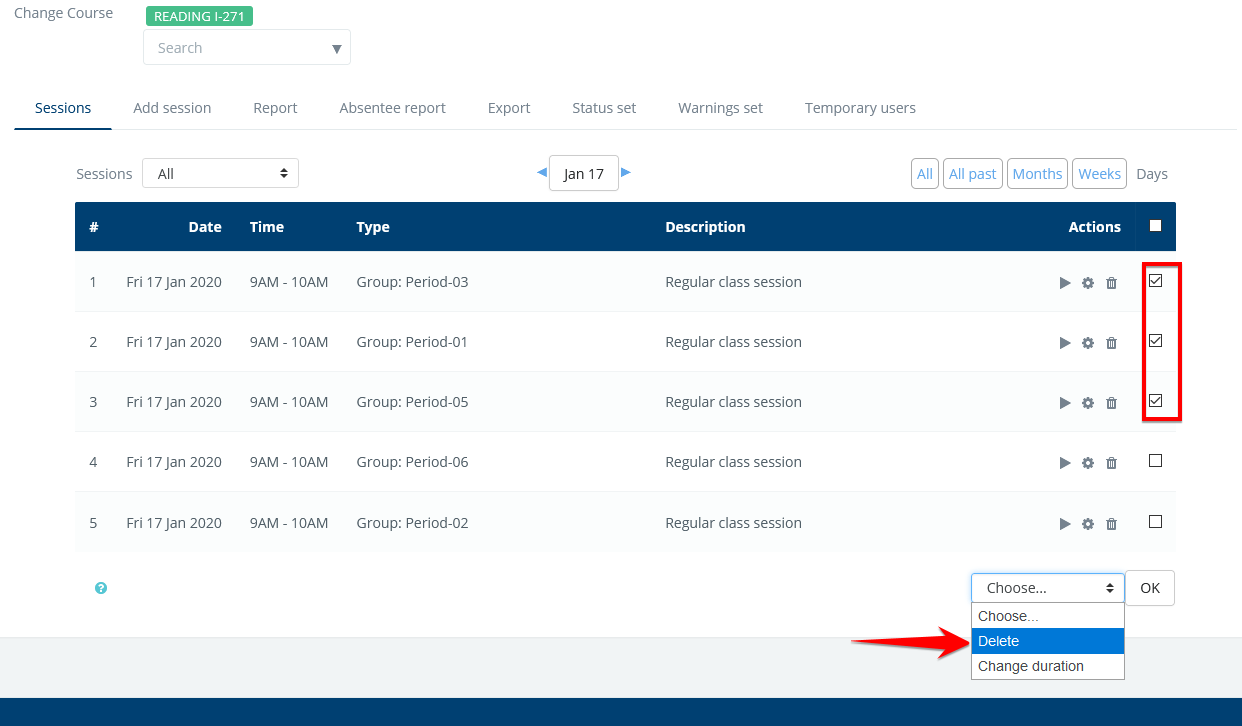Uncheck the Period-03 session checkbox

pyautogui.click(x=1155, y=281)
